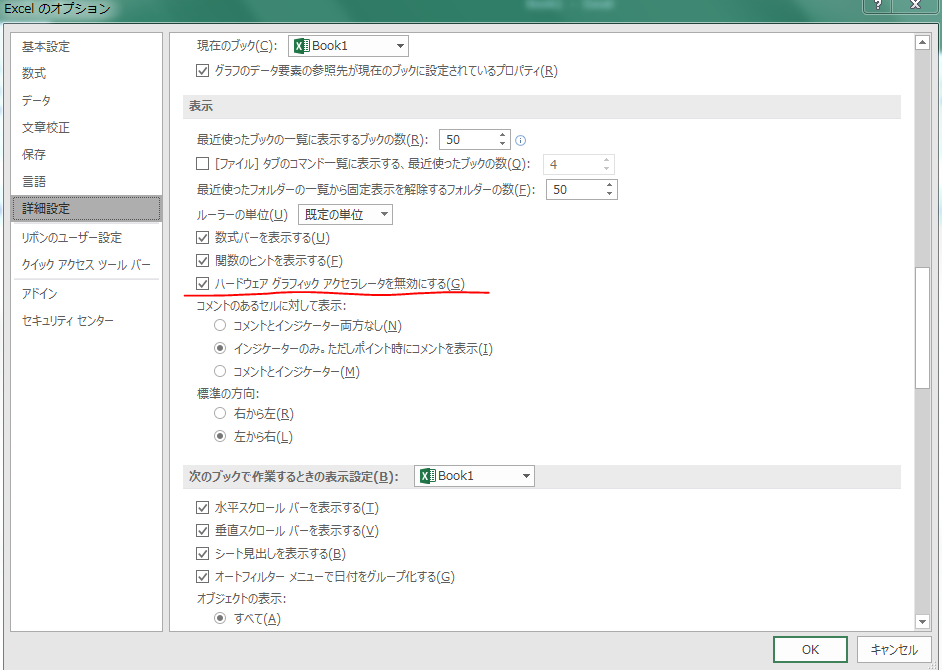Image resolution: width=942 pixels, height=670 pixels.
Task: Select 左から右 direction radio
Action: click(x=220, y=436)
